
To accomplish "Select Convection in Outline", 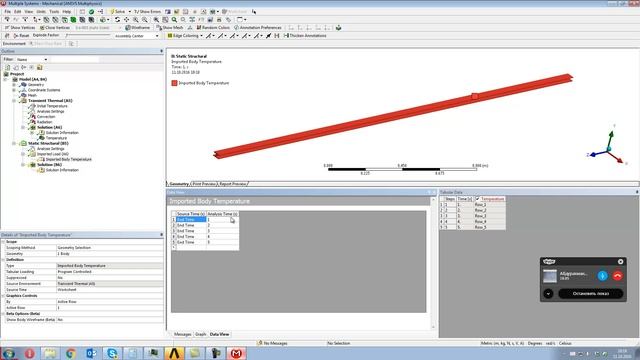I will pos(46,116).
